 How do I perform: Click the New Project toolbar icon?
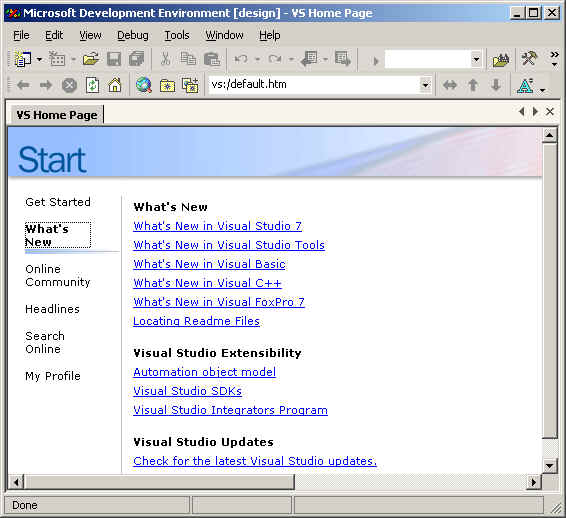(22, 59)
